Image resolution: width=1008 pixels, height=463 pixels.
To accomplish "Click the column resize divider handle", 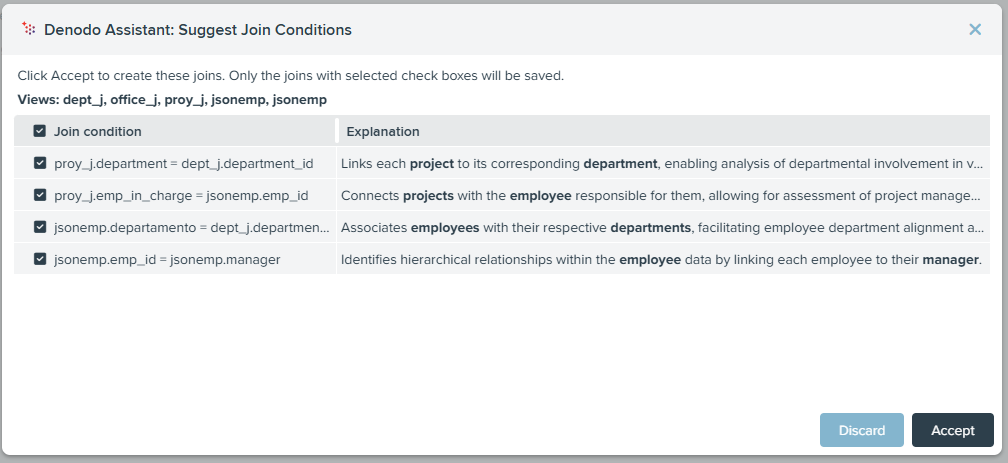I will 337,131.
